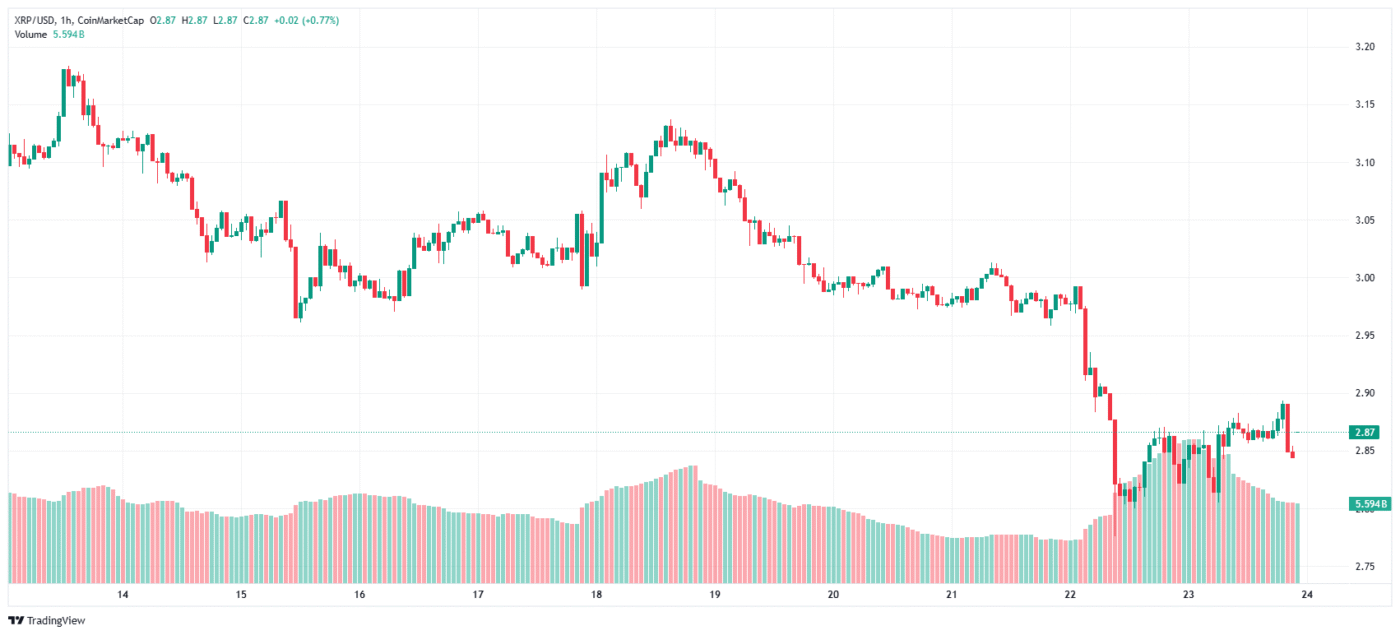Select date label 18 on time axis

click(596, 595)
